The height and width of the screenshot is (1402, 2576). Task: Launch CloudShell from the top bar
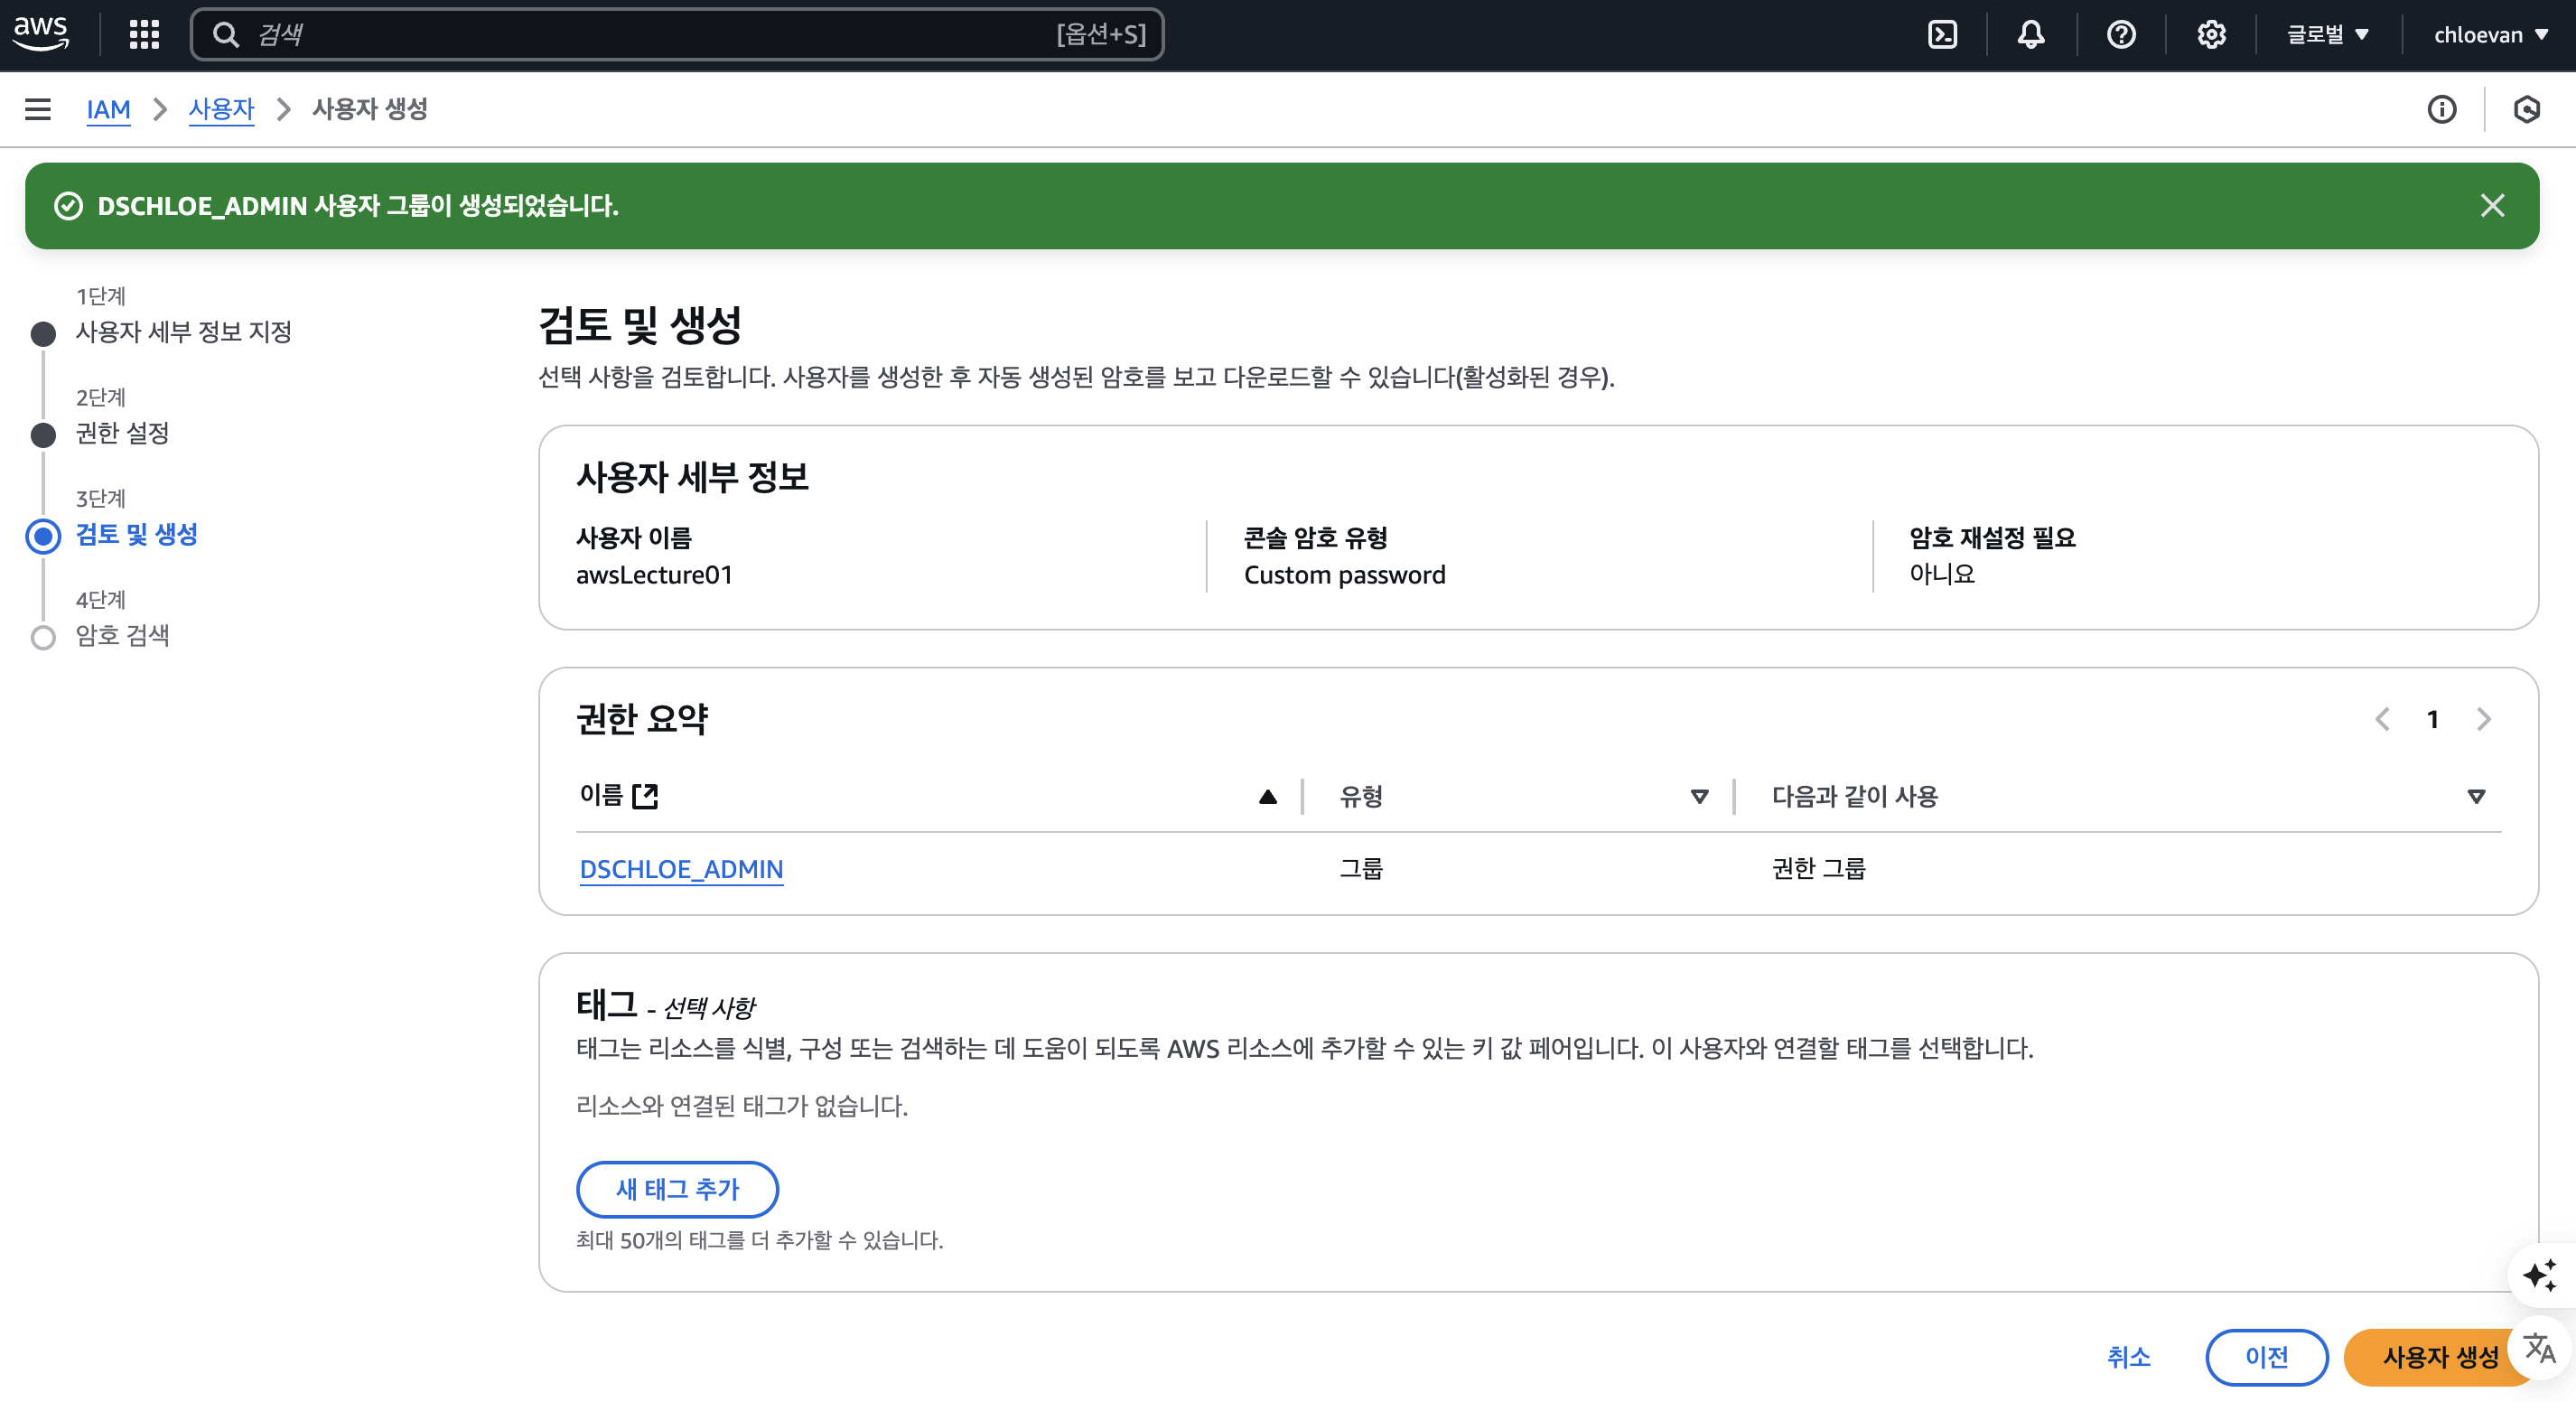point(1942,35)
